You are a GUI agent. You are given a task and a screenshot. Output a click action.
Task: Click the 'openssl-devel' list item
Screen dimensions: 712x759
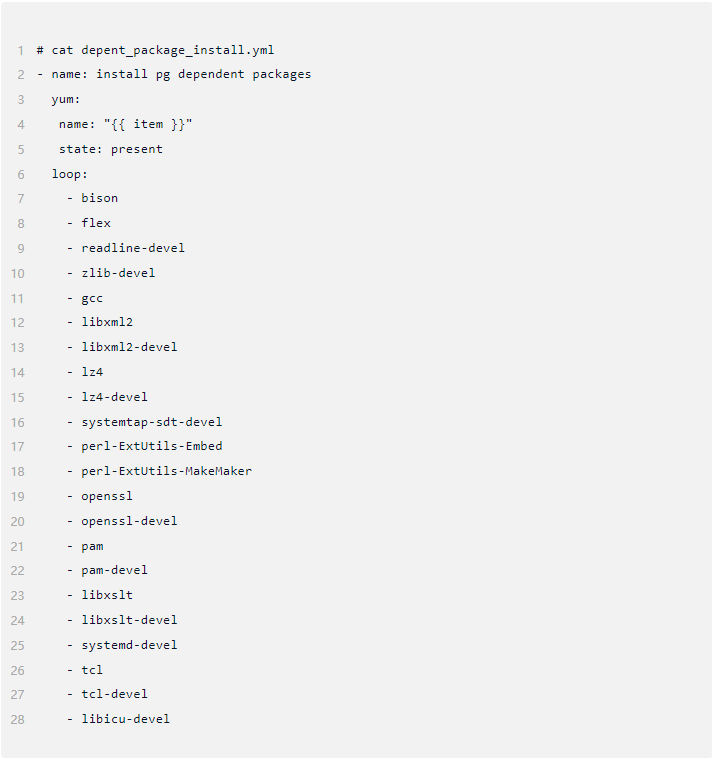click(129, 521)
